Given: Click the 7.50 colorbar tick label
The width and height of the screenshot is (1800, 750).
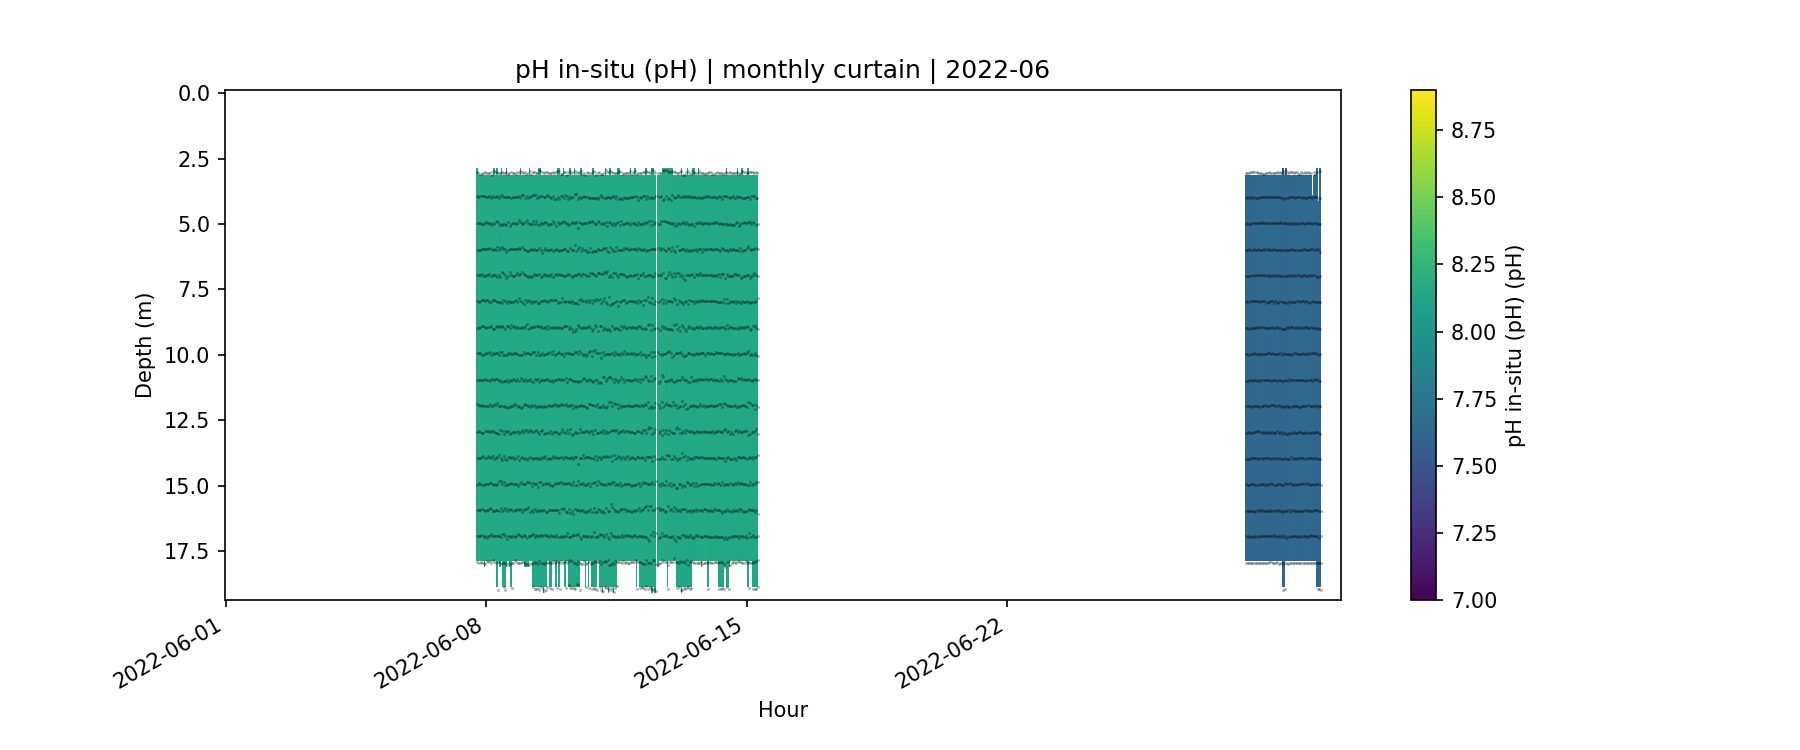Looking at the screenshot, I should pyautogui.click(x=1473, y=466).
